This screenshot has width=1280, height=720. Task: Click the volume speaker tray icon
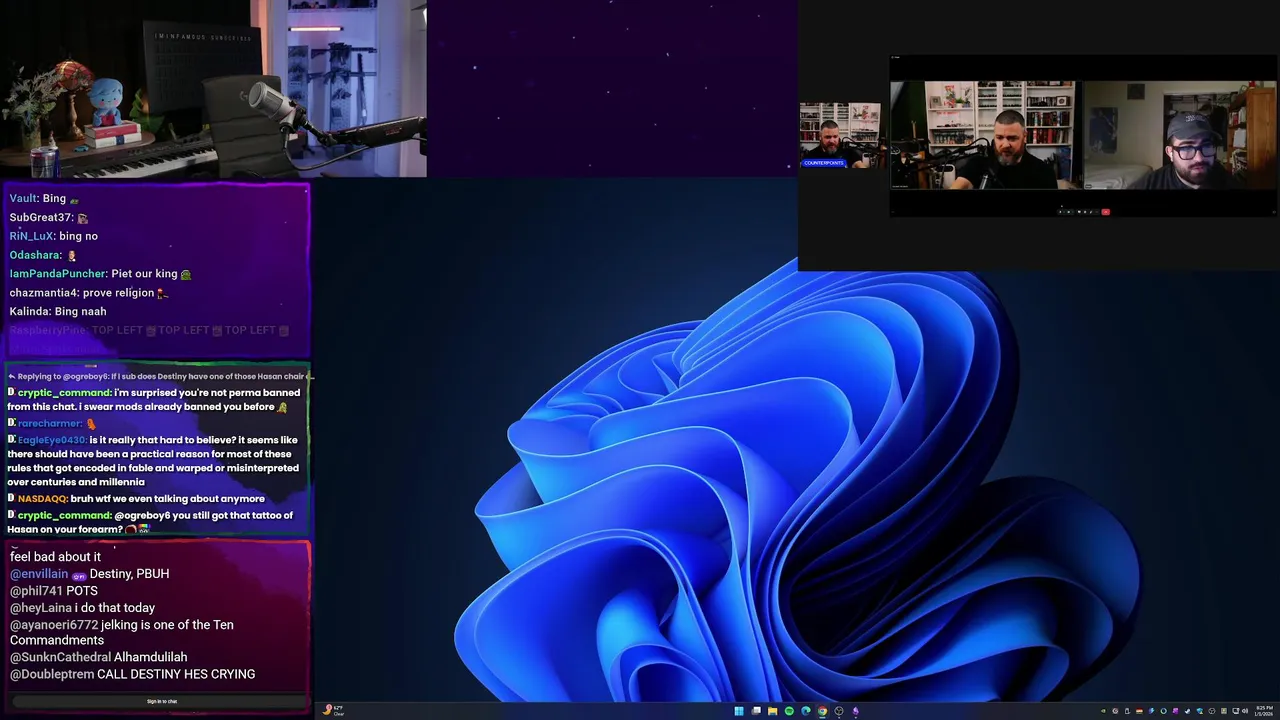(x=1245, y=711)
